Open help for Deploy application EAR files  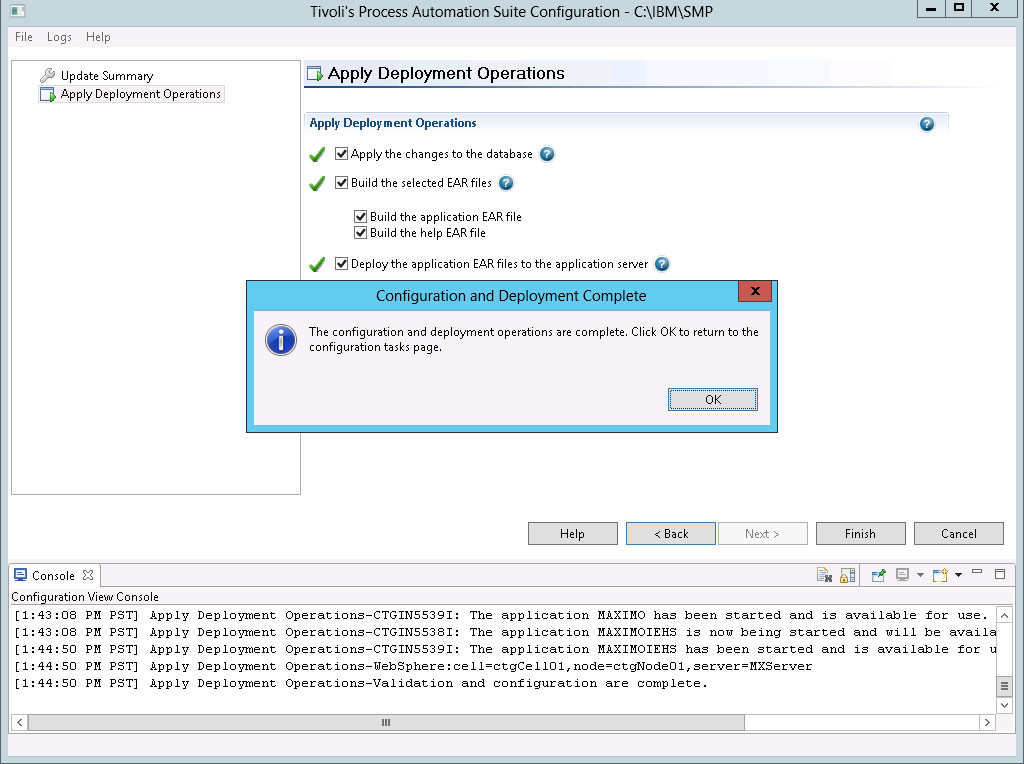pos(662,264)
